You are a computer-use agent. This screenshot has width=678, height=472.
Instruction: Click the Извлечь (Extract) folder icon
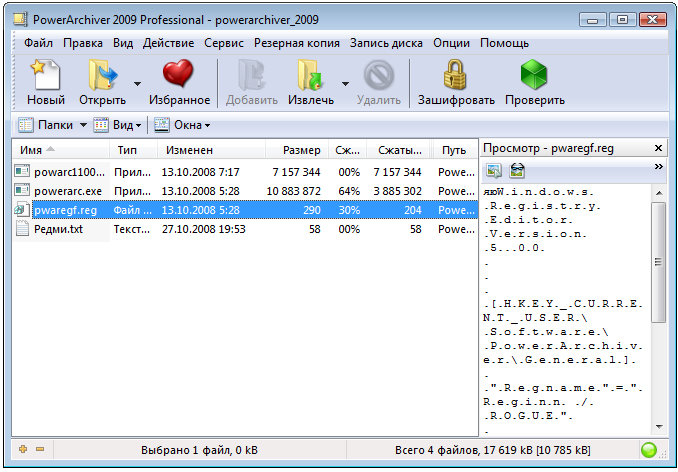click(311, 75)
